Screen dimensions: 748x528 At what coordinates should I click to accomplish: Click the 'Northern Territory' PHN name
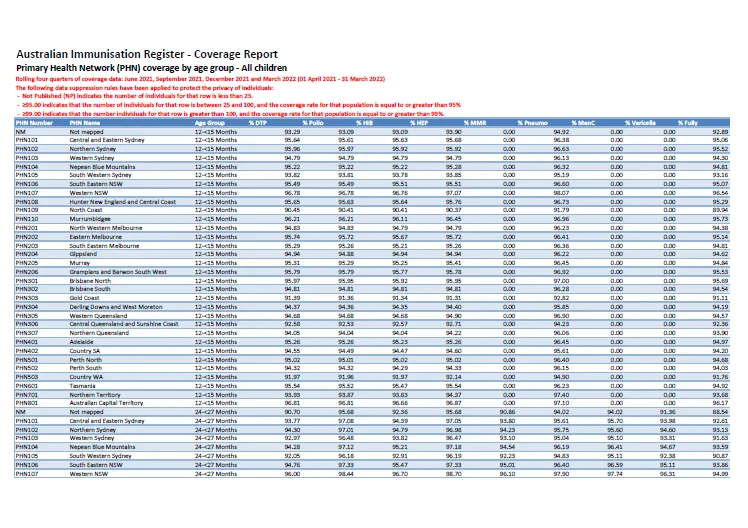[x=95, y=395]
